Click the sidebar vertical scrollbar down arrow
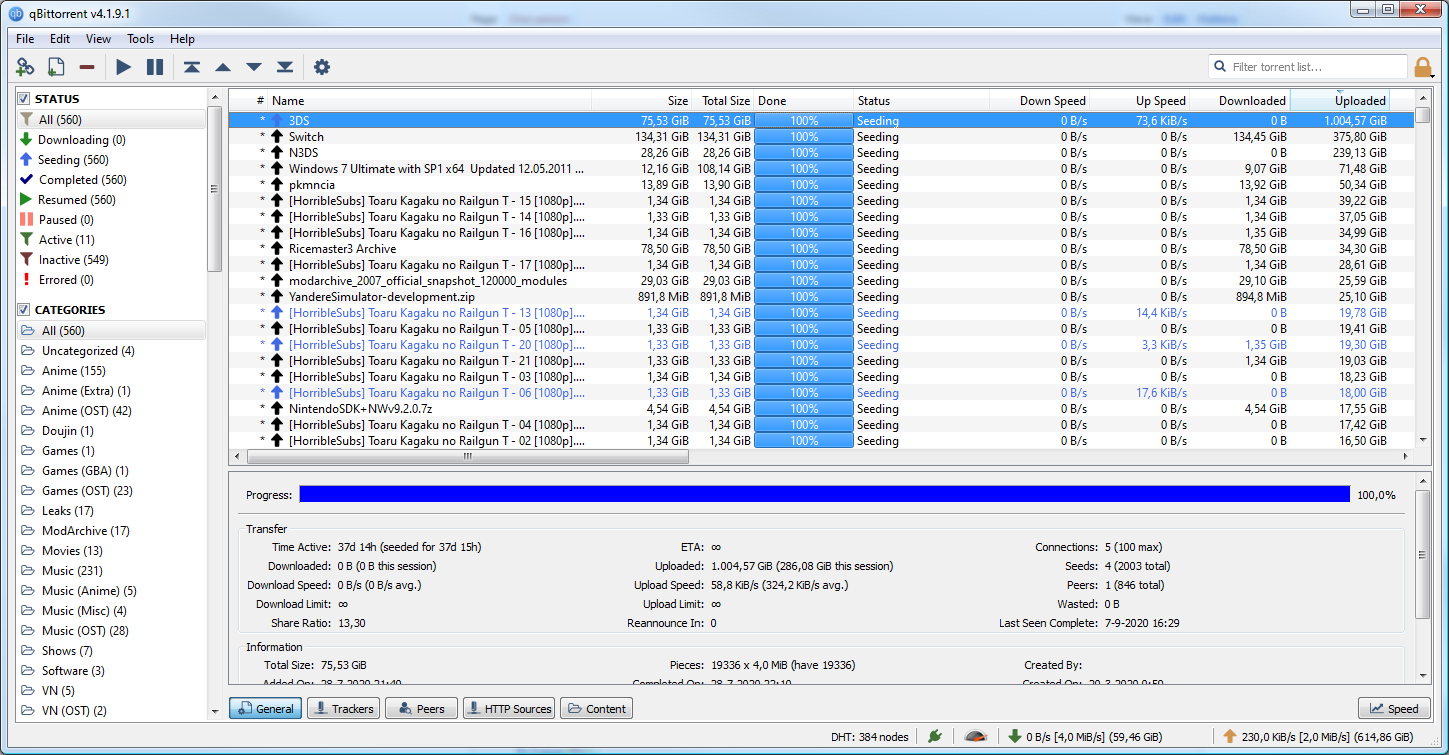The width and height of the screenshot is (1449, 755). click(x=215, y=712)
